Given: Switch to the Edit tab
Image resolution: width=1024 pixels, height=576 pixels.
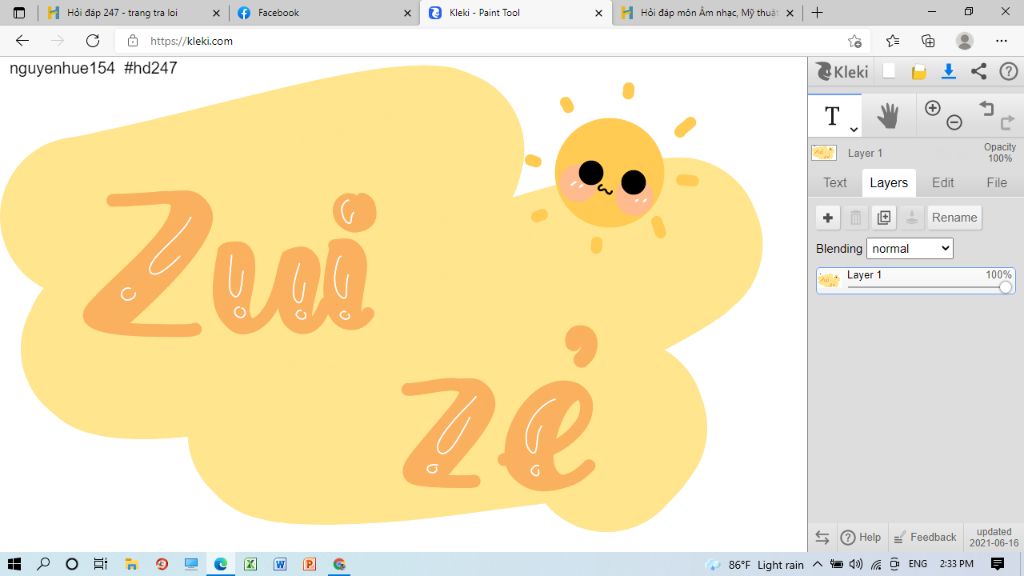Looking at the screenshot, I should [x=943, y=183].
